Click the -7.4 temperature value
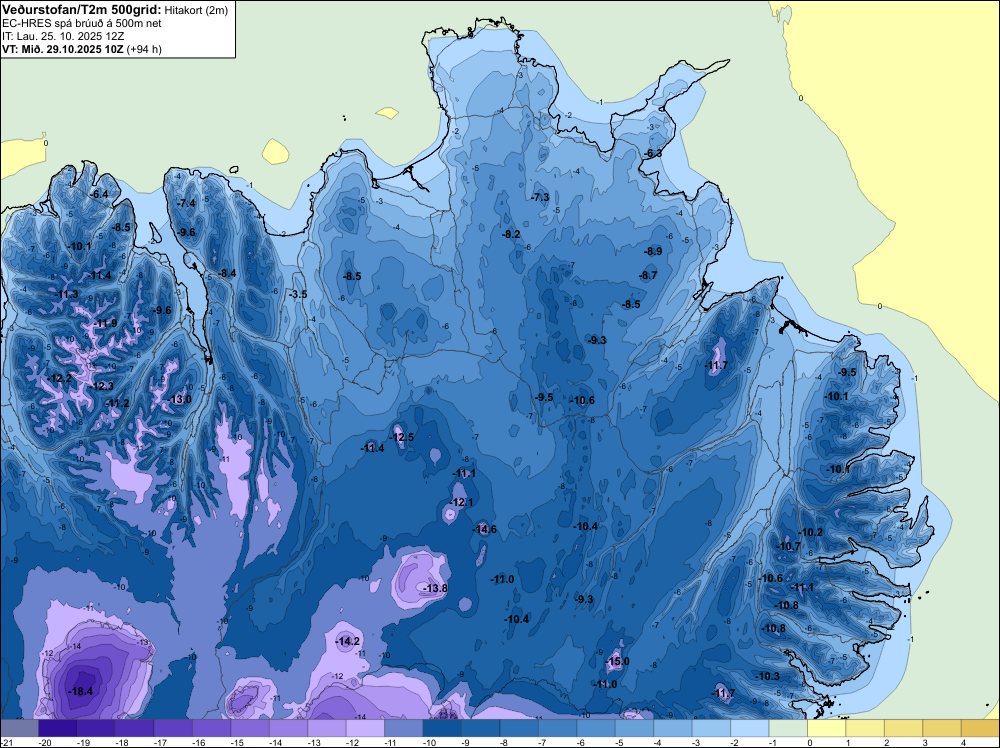Screen dimensions: 1000x748 point(186,203)
